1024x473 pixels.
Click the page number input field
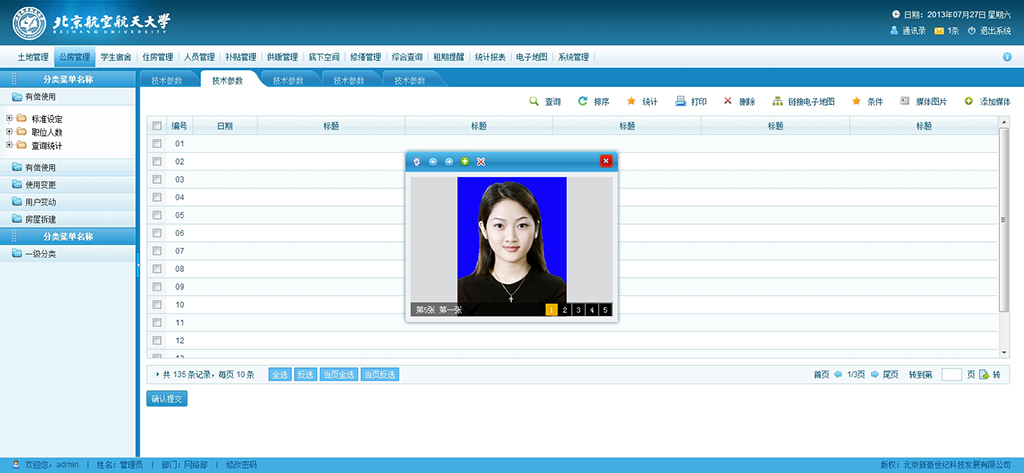[x=952, y=374]
